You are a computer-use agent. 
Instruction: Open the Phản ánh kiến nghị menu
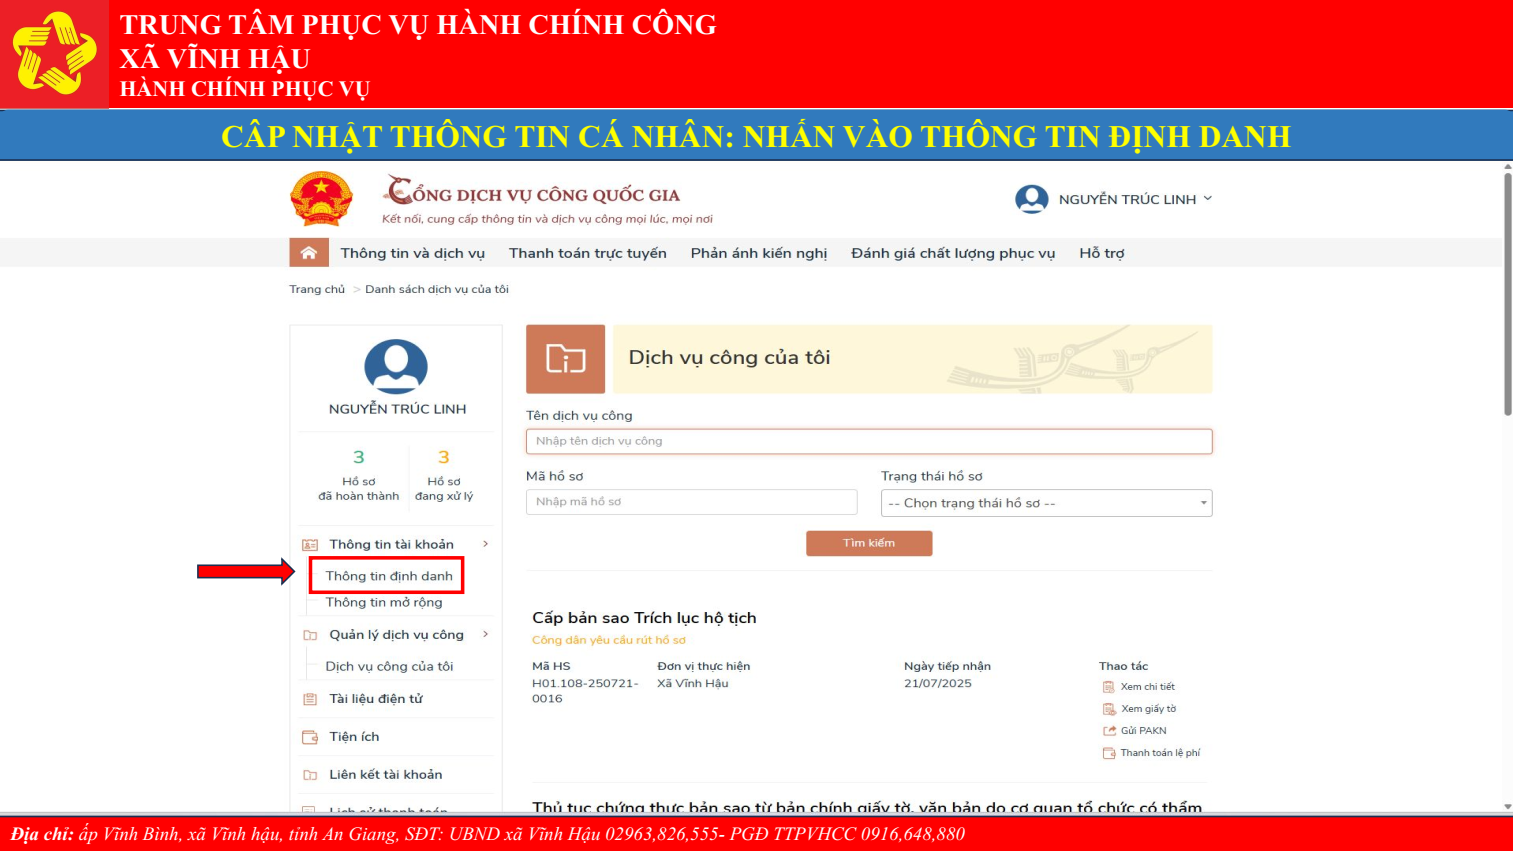coord(758,253)
